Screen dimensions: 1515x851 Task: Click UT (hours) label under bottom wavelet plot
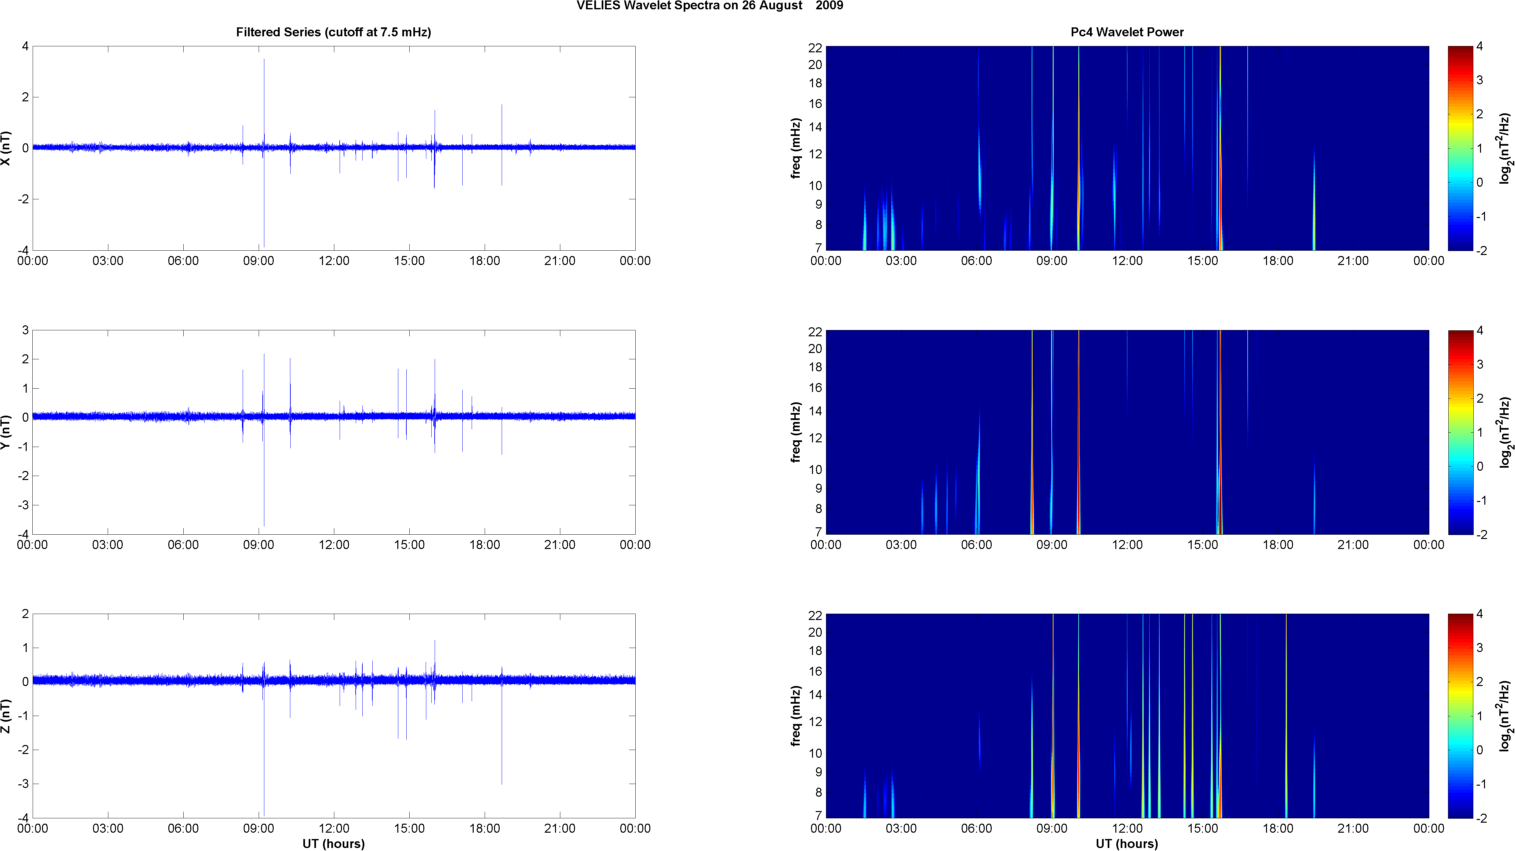[x=1126, y=844]
